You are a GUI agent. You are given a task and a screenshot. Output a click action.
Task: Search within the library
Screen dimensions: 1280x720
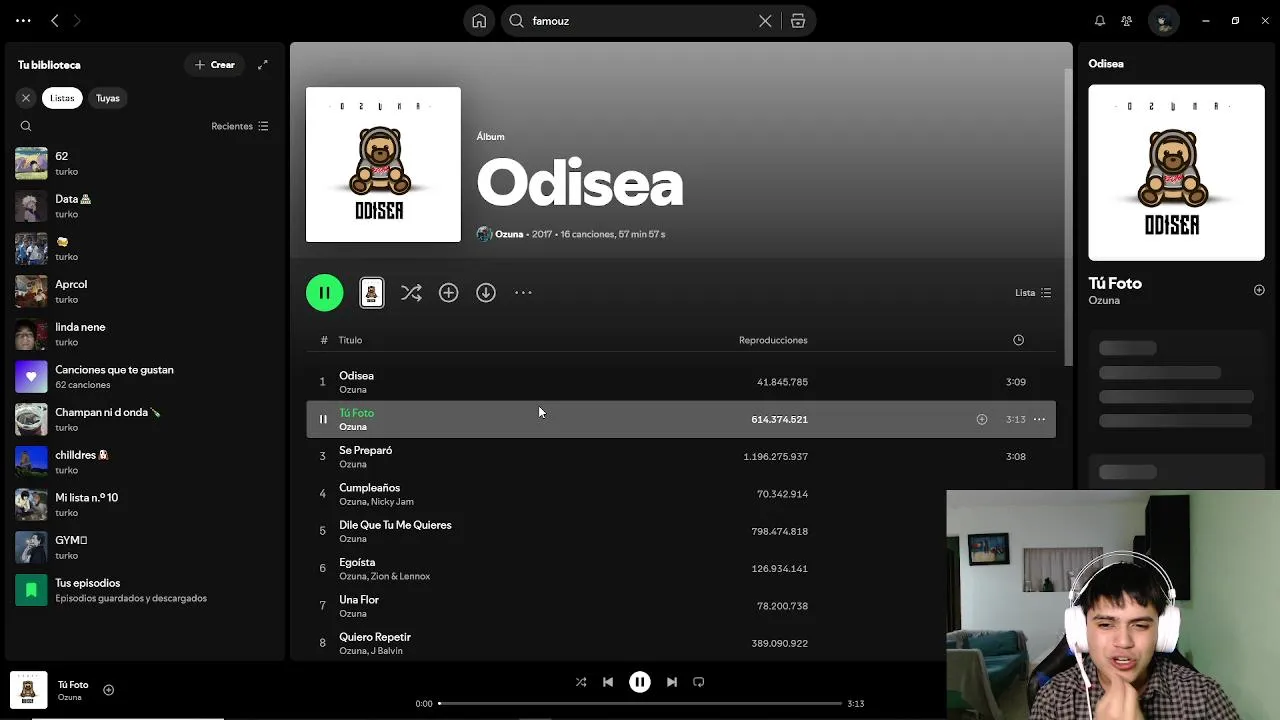26,126
